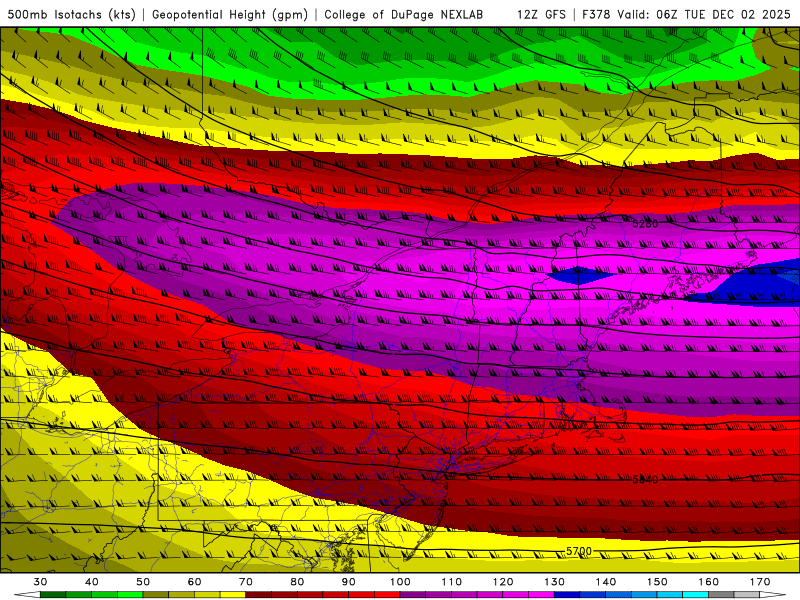Screen dimensions: 800x600
Task: Click the bright red swatch left of 100
Action: pos(387,595)
